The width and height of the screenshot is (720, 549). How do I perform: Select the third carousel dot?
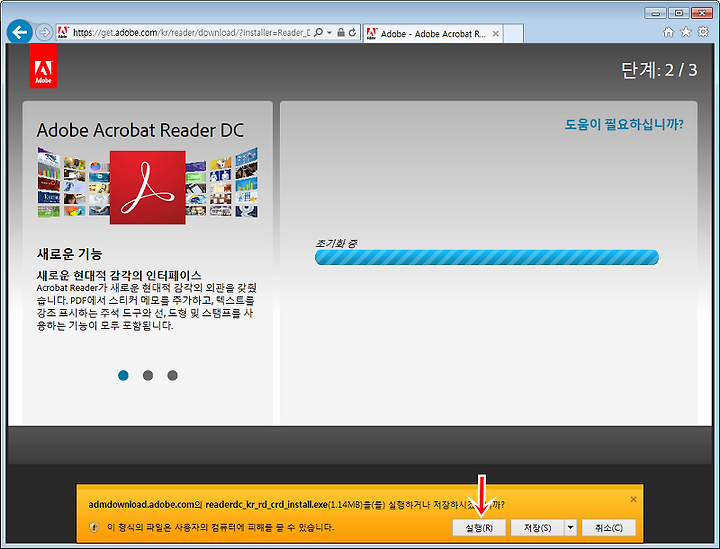[173, 375]
